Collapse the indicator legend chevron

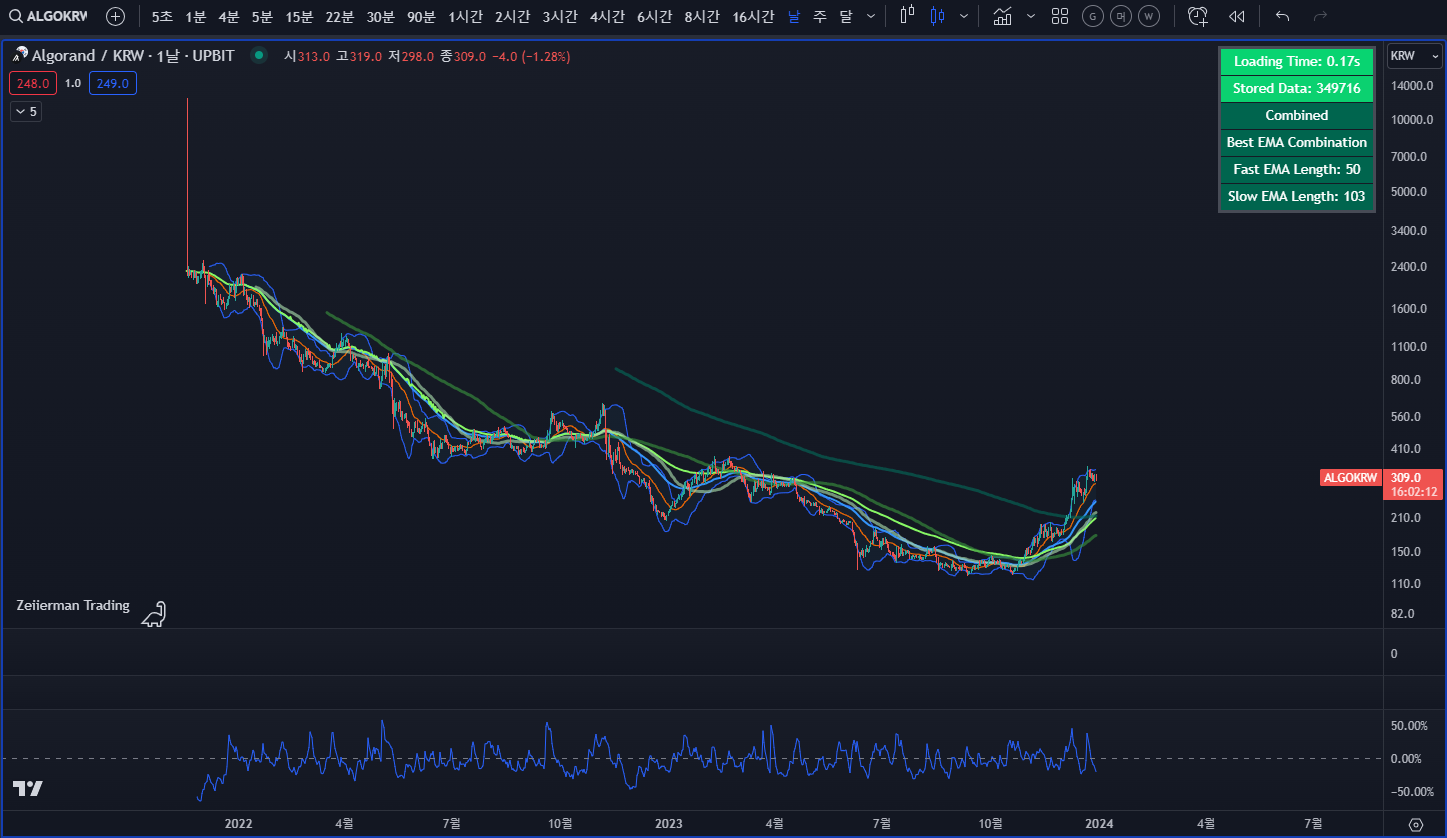[25, 111]
